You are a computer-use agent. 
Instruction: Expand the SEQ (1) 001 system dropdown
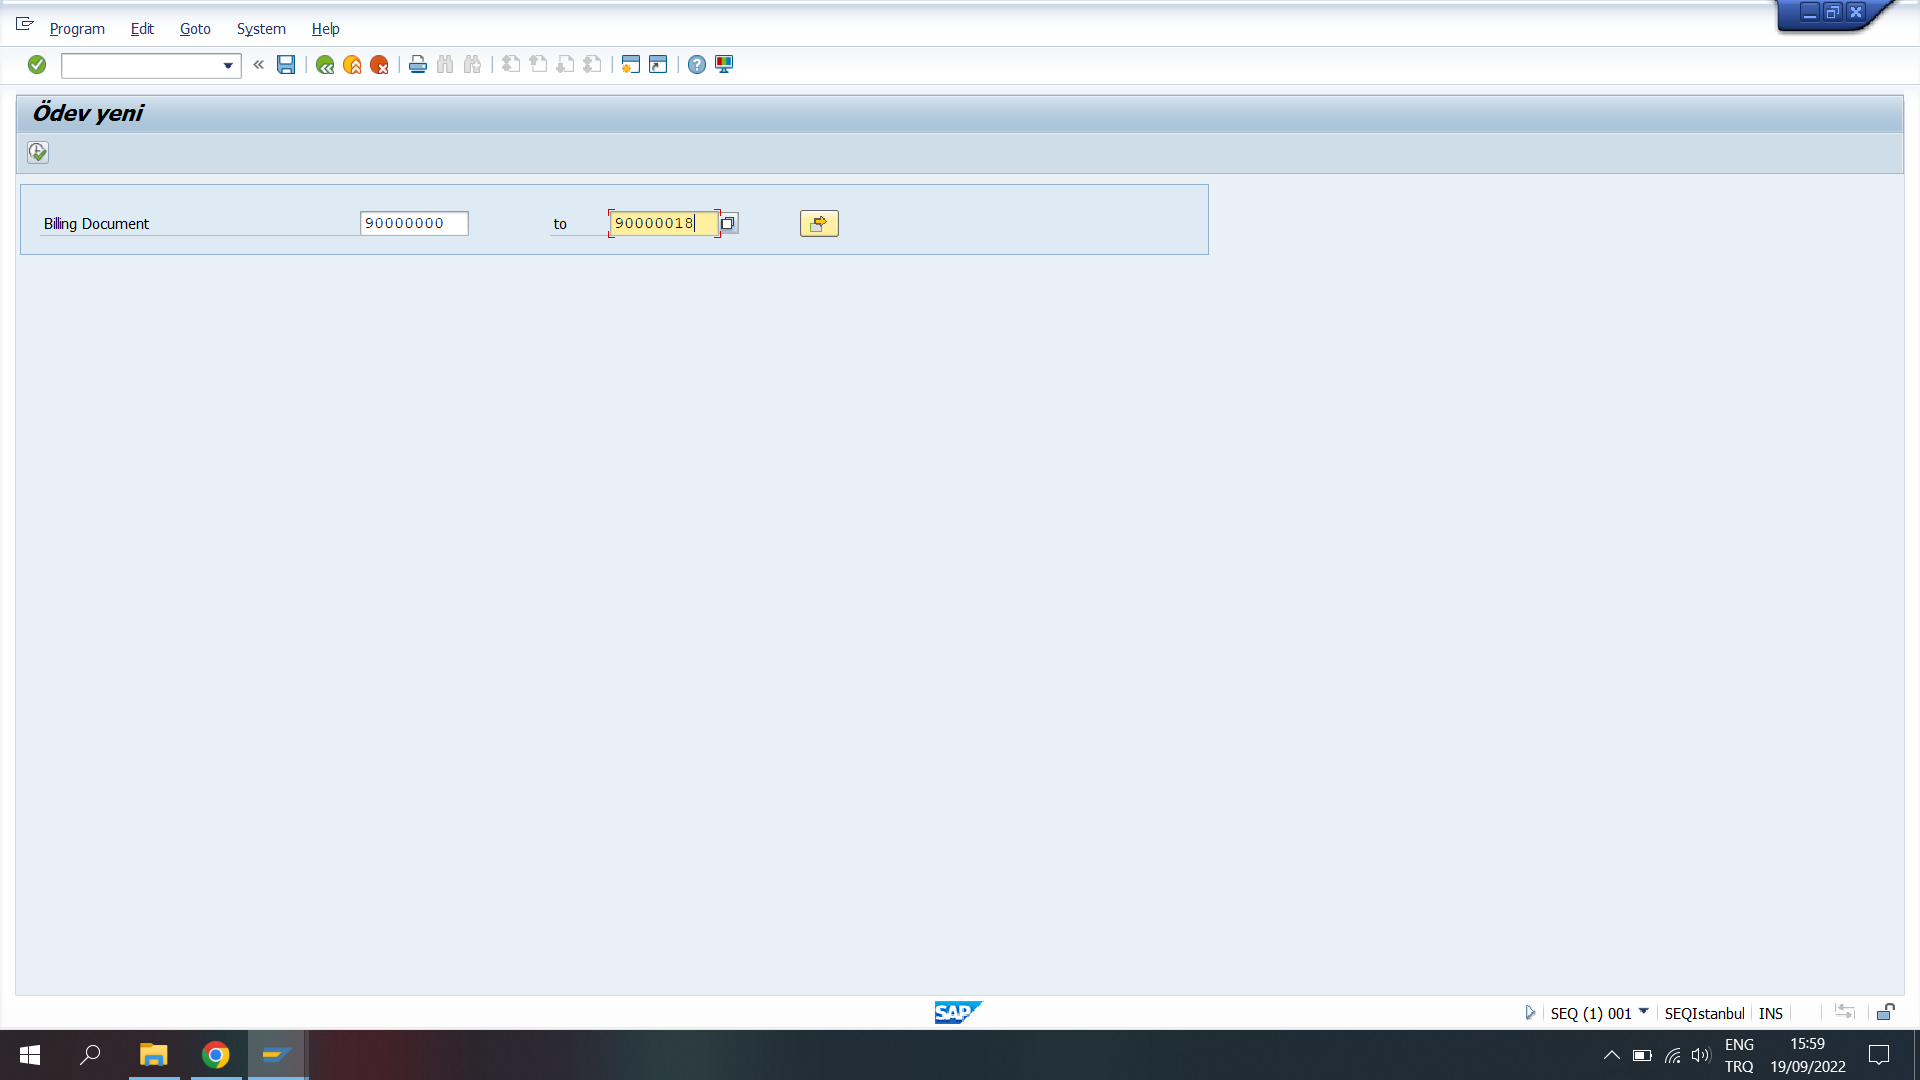click(x=1643, y=1012)
